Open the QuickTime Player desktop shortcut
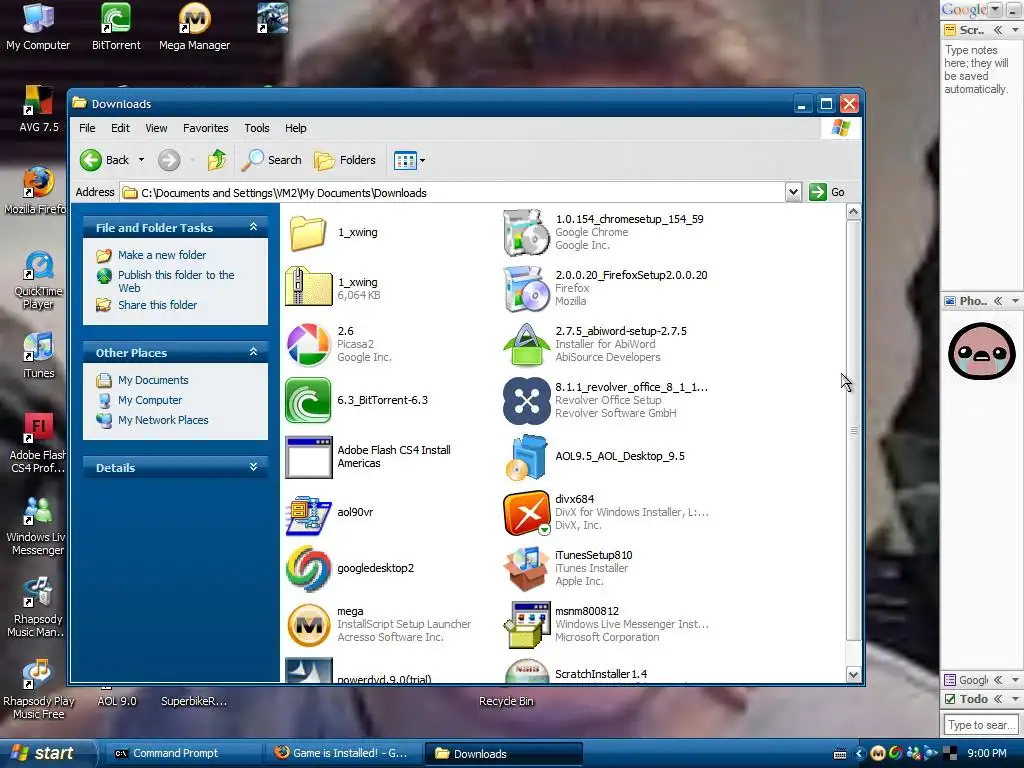 click(38, 281)
